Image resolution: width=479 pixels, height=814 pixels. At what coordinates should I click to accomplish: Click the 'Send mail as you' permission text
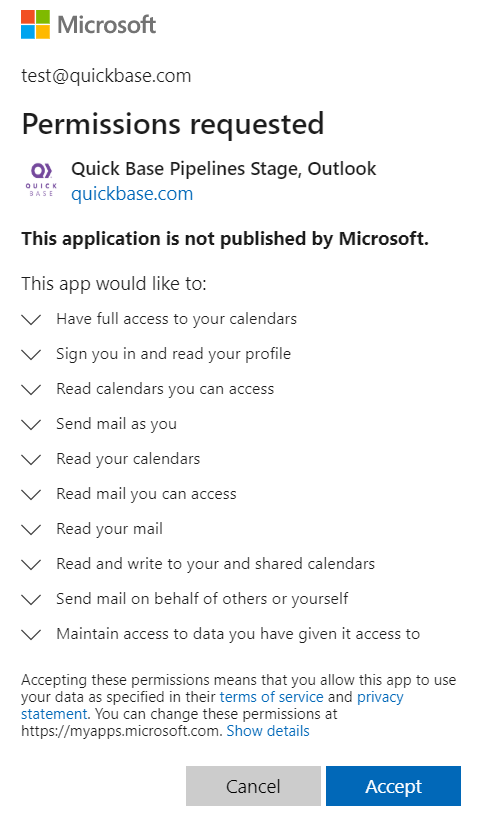[116, 424]
